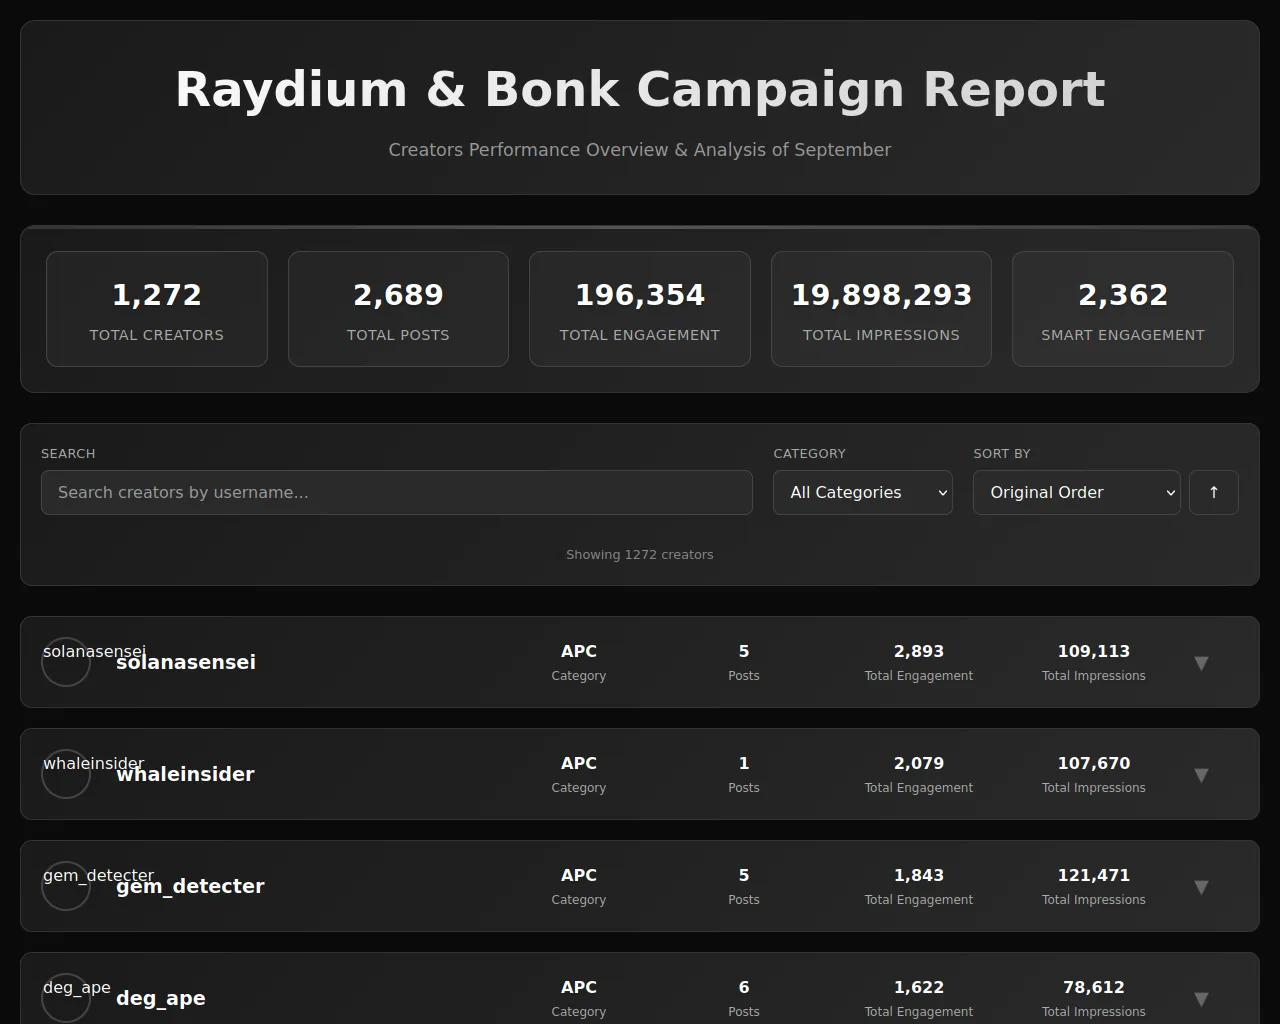Toggle sort direction arrow button
The image size is (1280, 1024).
coord(1214,492)
